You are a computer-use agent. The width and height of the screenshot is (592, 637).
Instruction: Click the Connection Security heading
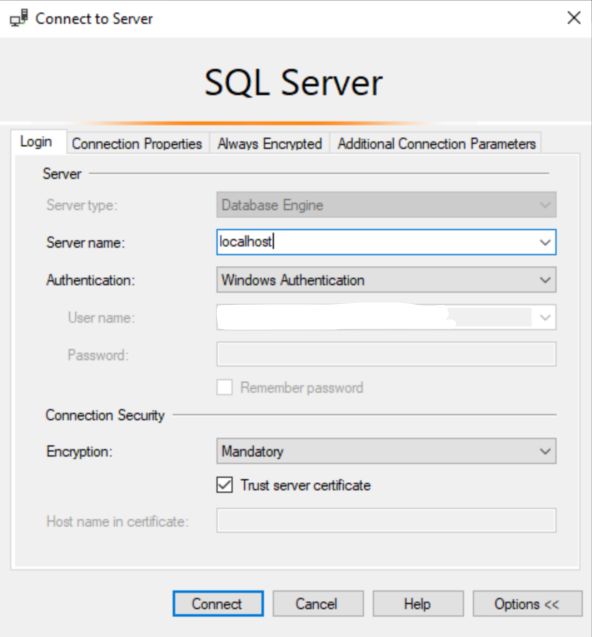105,415
